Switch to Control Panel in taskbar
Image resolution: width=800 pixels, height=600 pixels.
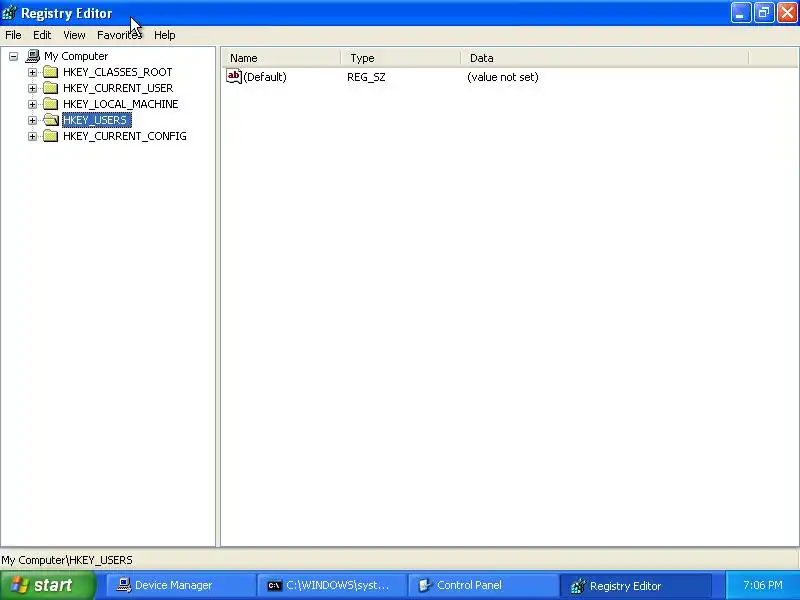coord(483,586)
